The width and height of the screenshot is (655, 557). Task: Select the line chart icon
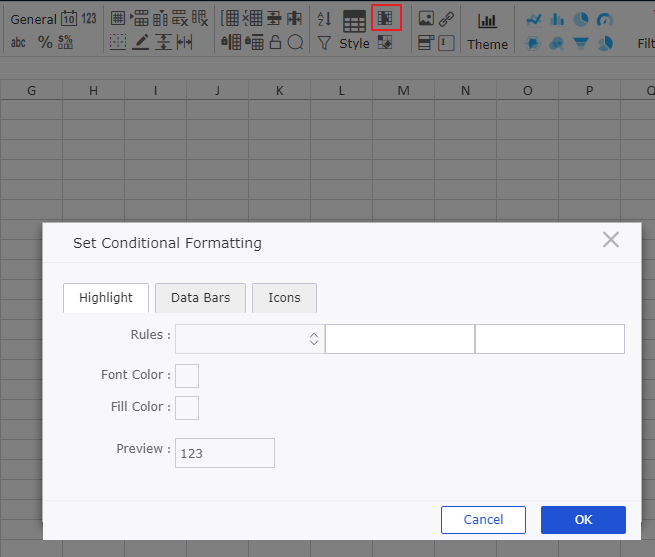pyautogui.click(x=534, y=19)
